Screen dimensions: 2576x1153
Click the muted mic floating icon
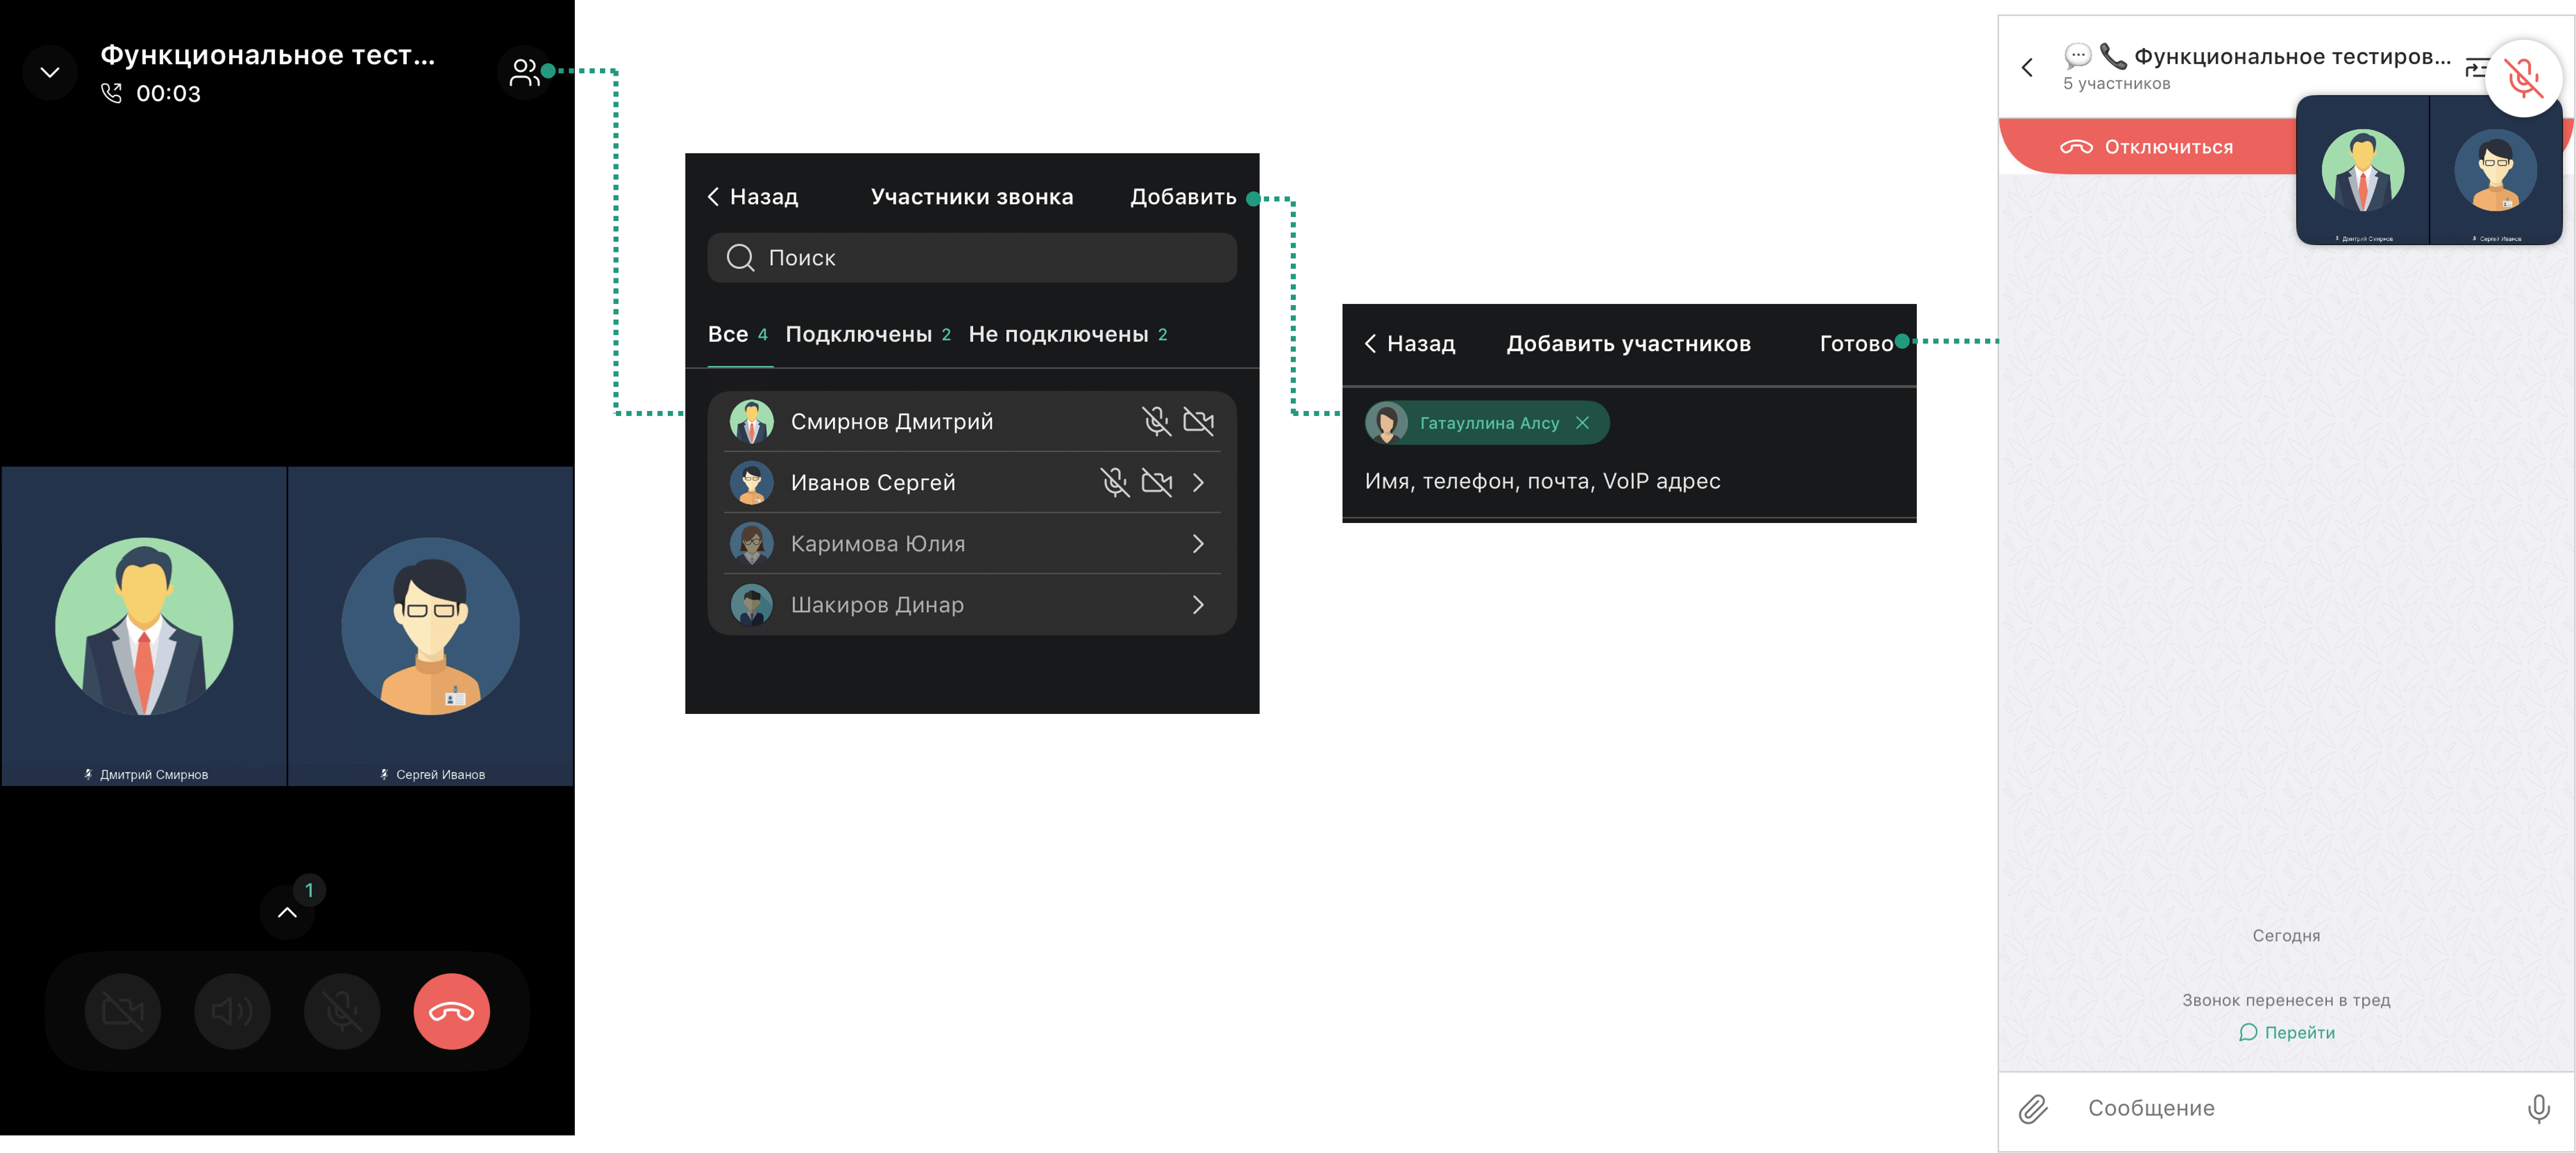point(2523,78)
